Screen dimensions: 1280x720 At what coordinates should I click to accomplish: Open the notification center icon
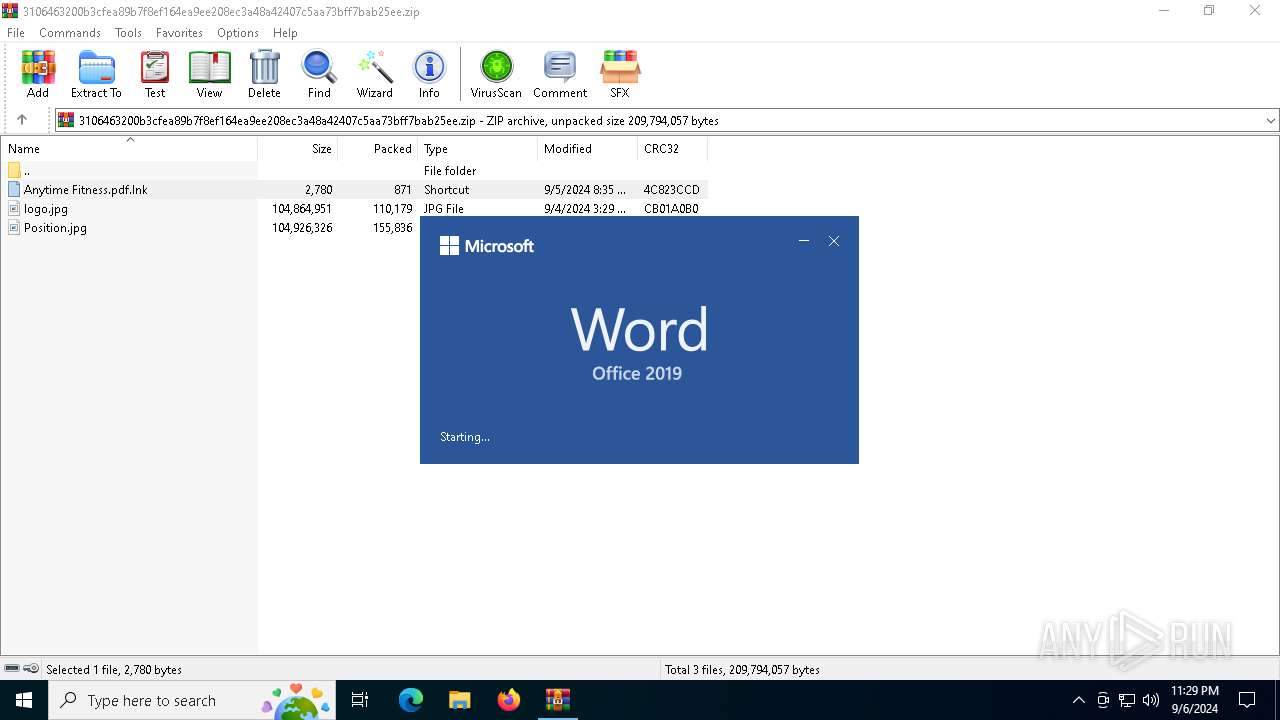1247,700
